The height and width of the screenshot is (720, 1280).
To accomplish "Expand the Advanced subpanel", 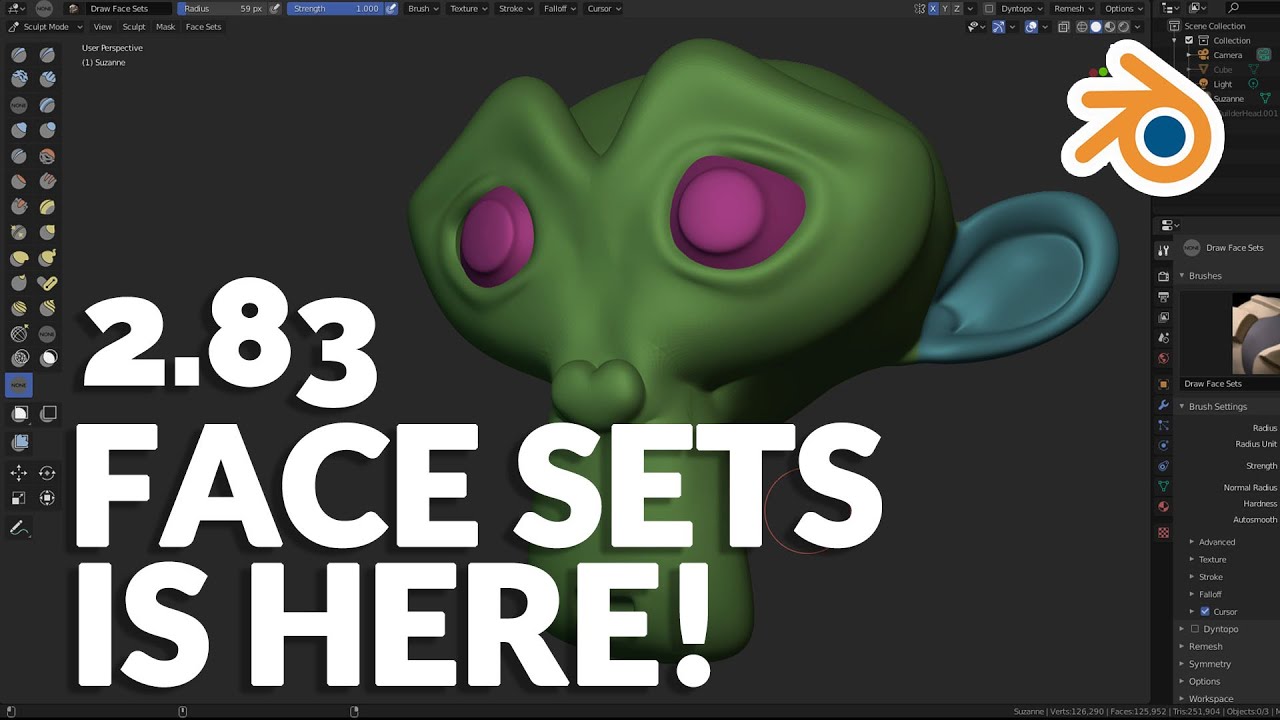I will 1216,542.
